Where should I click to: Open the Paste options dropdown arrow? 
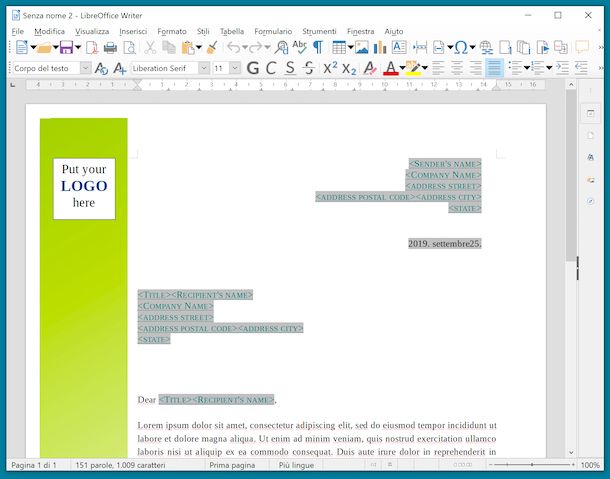pos(199,48)
